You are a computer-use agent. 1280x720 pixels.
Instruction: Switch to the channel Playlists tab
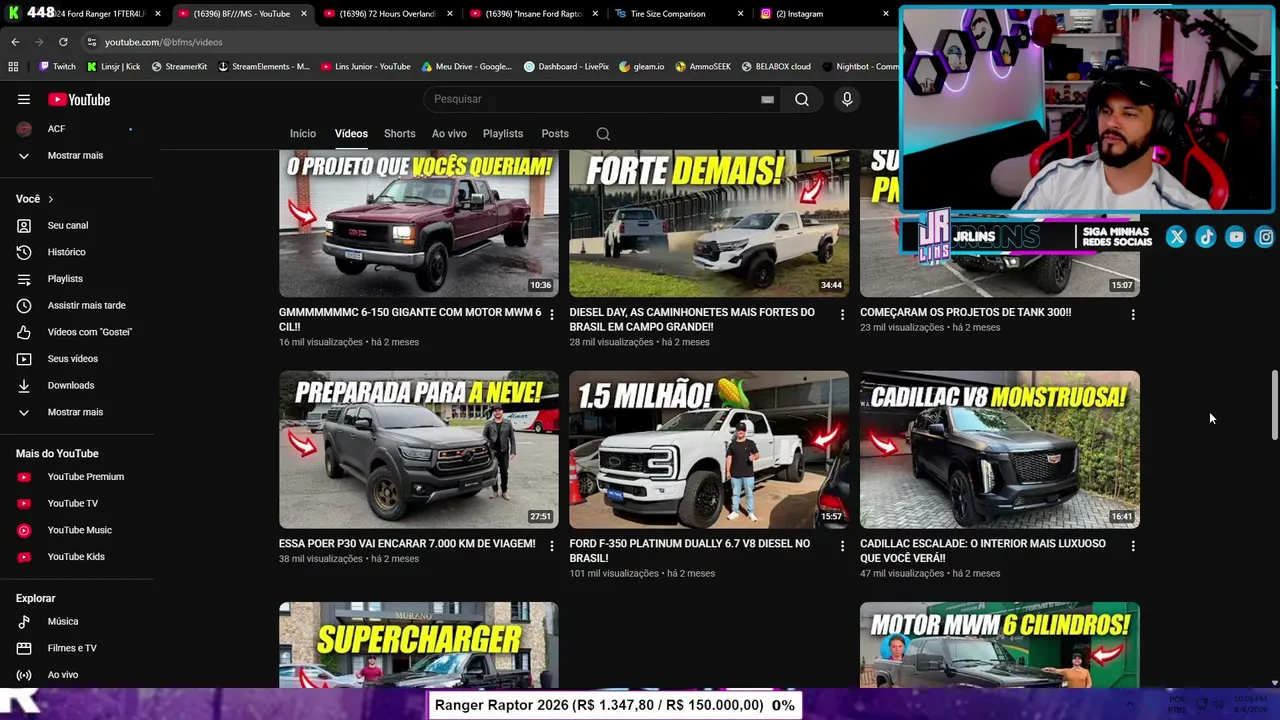503,134
